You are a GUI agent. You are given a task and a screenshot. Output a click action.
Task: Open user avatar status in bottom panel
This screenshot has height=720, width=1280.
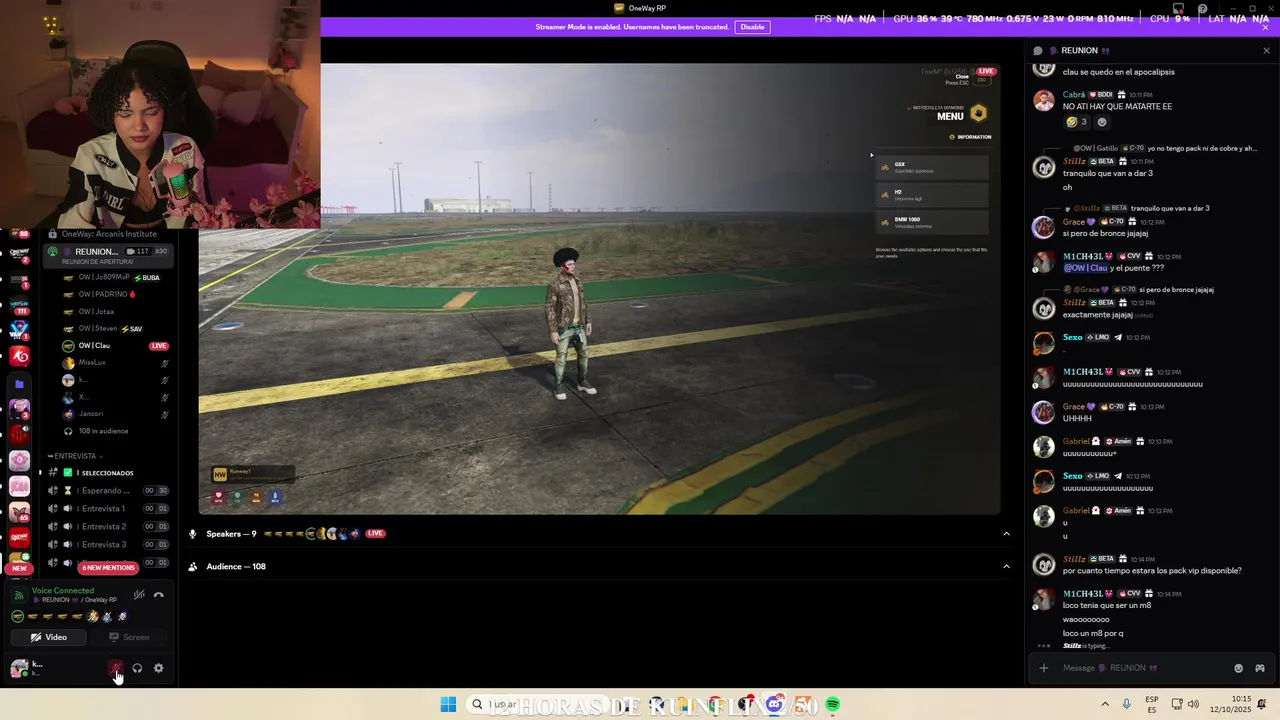pyautogui.click(x=19, y=669)
